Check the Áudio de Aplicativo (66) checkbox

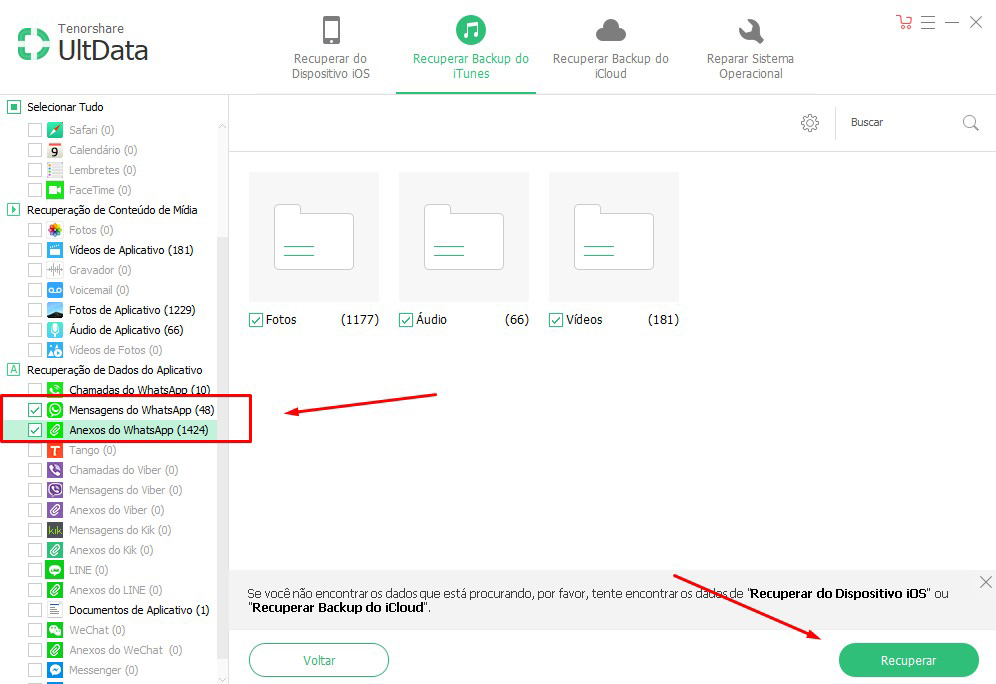click(x=35, y=330)
